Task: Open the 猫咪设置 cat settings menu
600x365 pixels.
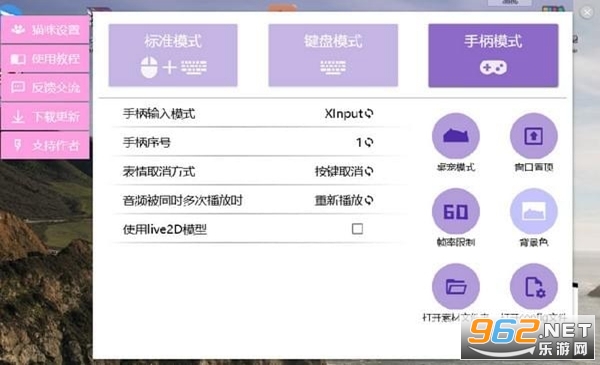Action: (45, 29)
